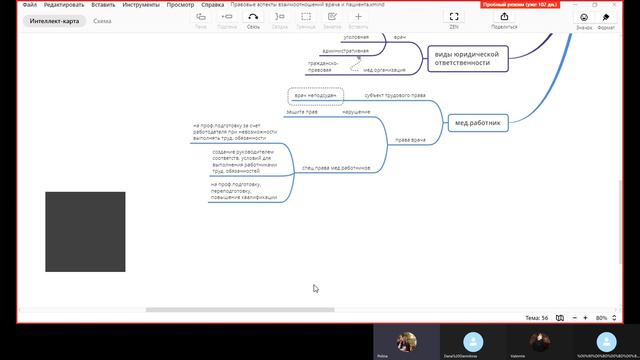Choose the Граница boundary tool
The height and width of the screenshot is (360, 640).
pyautogui.click(x=306, y=17)
